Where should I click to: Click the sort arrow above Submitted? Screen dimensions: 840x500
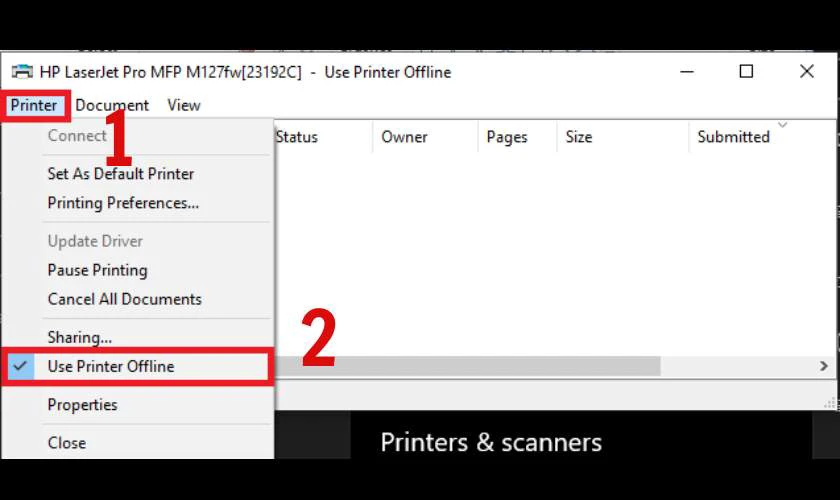click(783, 125)
